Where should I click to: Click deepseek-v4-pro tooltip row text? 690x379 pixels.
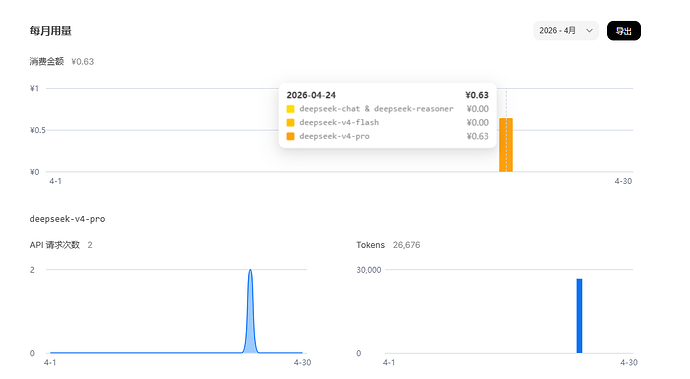(x=334, y=136)
